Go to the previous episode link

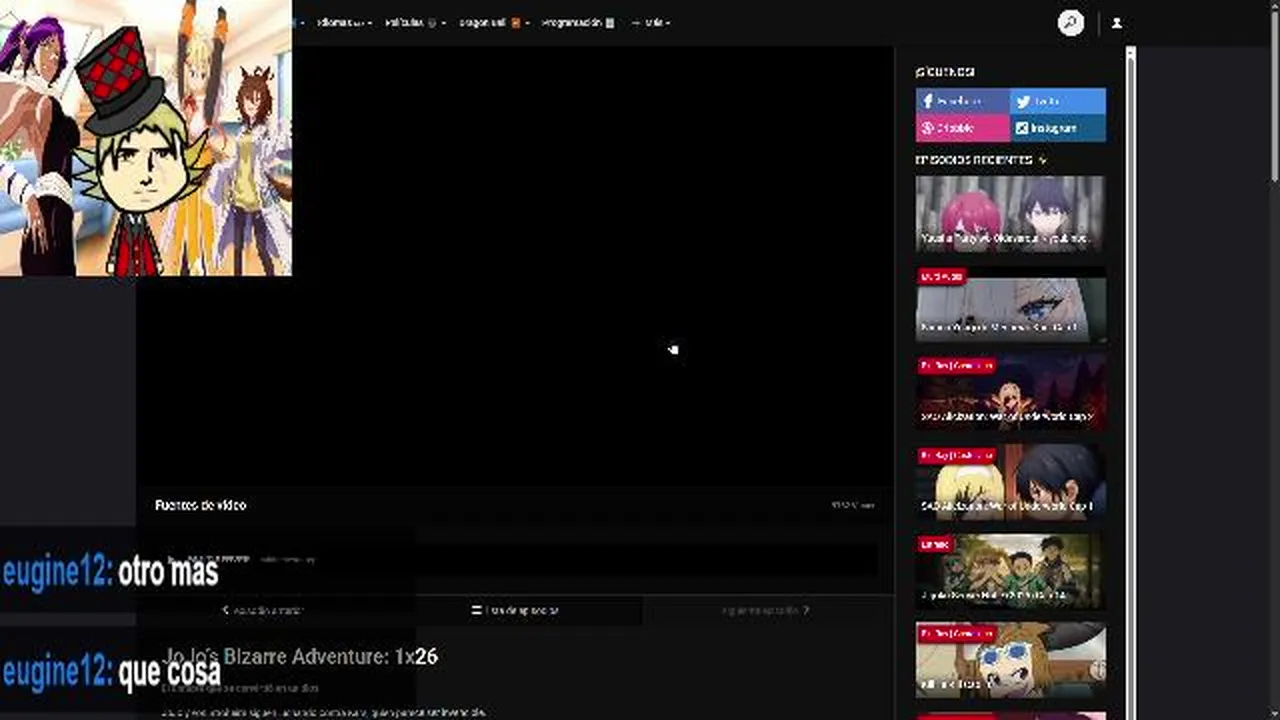click(x=263, y=610)
